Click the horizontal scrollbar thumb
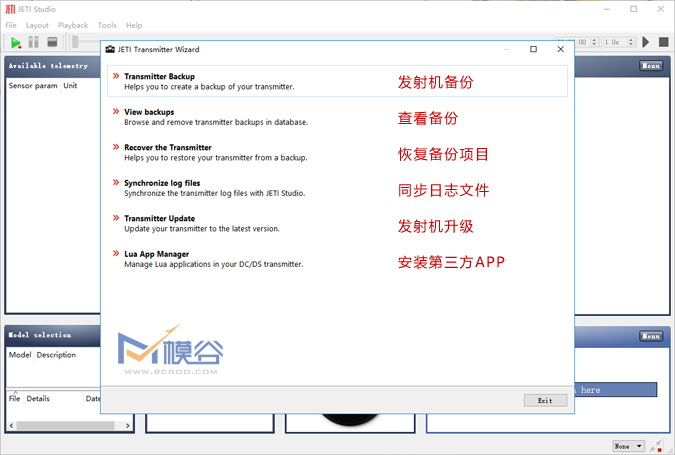The height and width of the screenshot is (455, 675). click(65, 425)
